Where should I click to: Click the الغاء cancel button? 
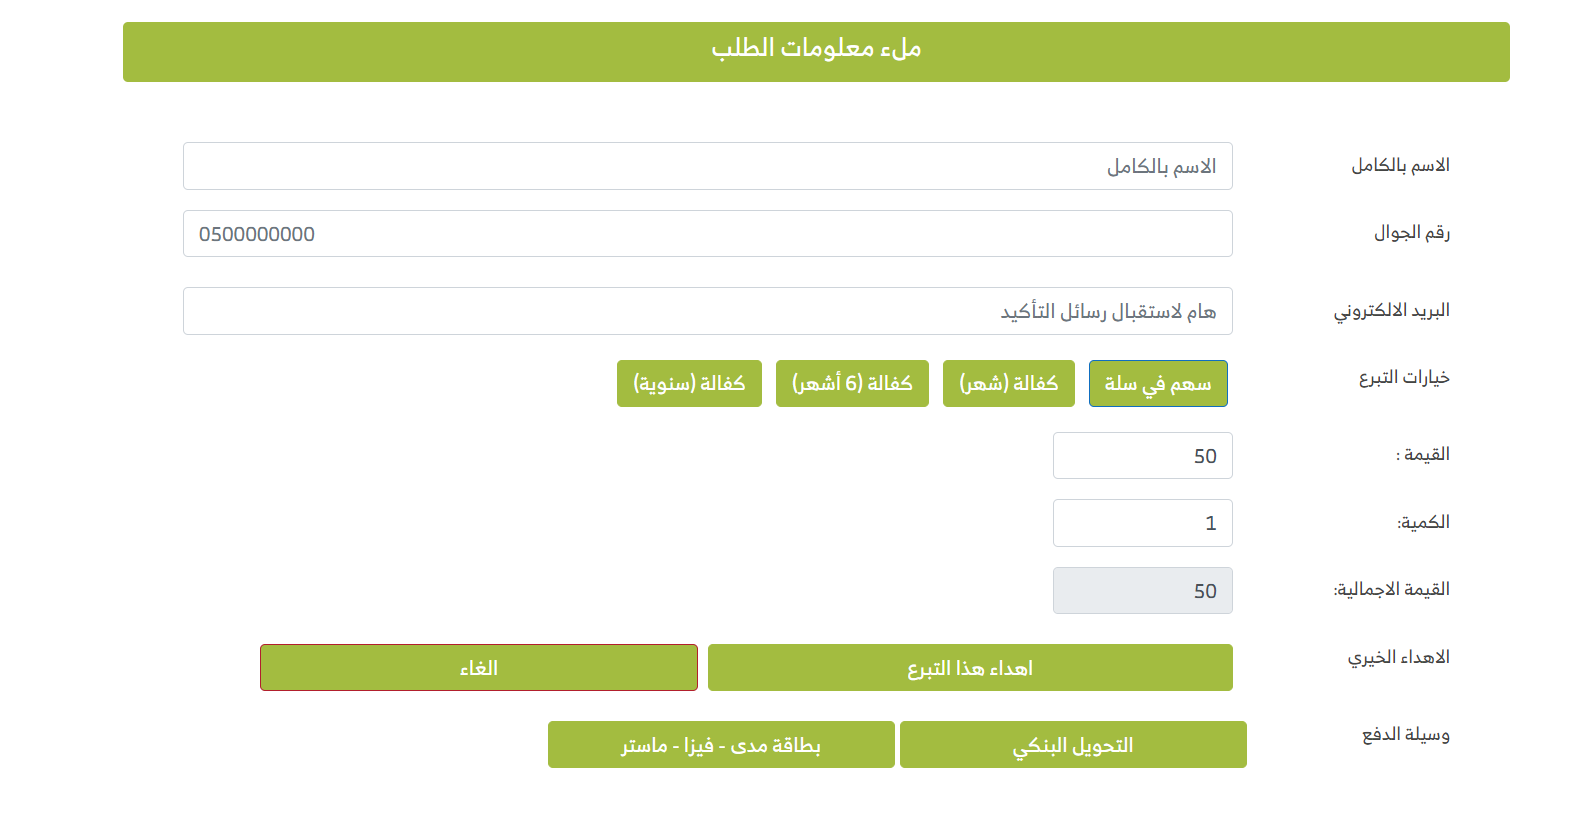(x=479, y=668)
